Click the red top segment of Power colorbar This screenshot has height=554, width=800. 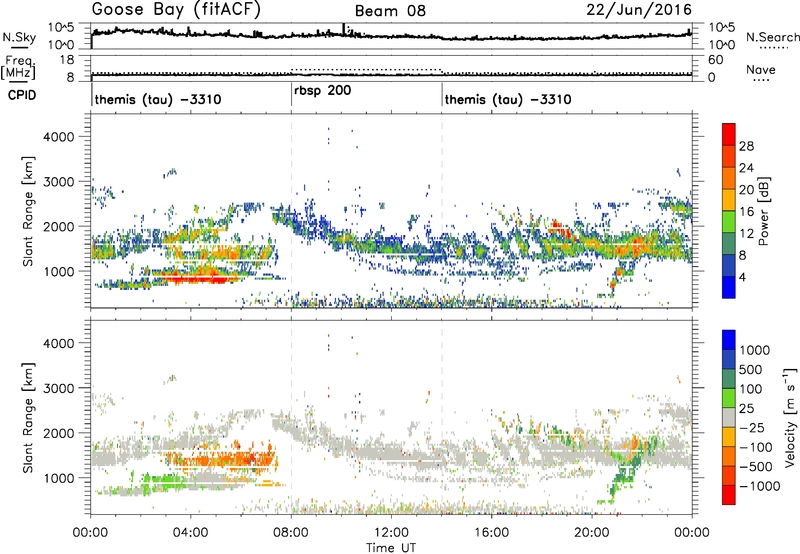pos(729,134)
